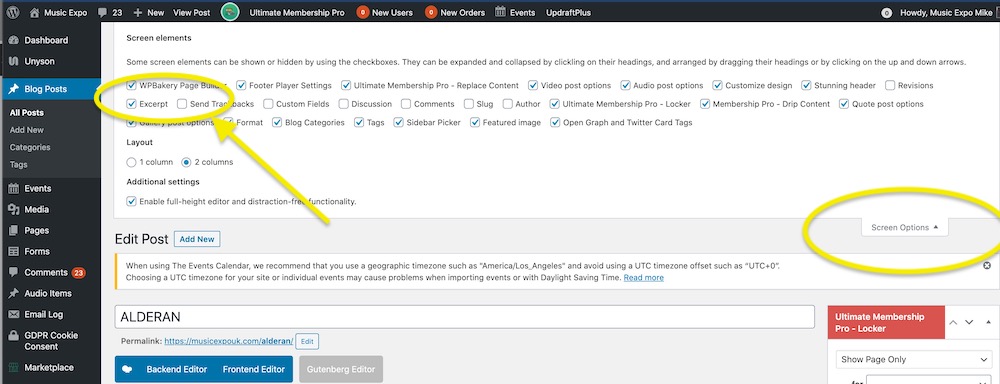The image size is (1000, 384).
Task: Click the Audio Items pin icon
Action: click(14, 293)
